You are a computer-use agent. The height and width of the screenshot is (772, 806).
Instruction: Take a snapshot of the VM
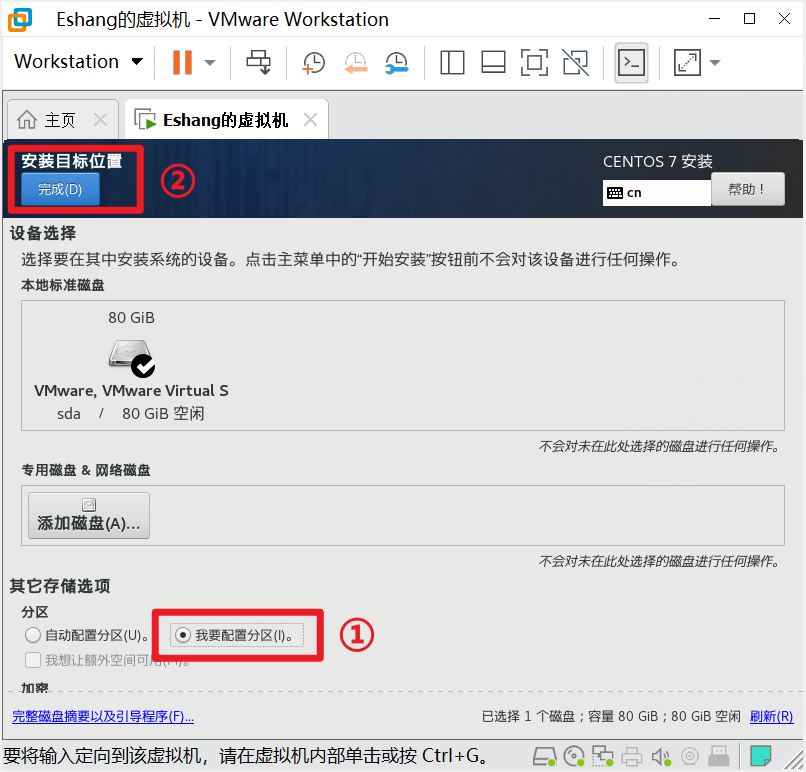tap(313, 63)
